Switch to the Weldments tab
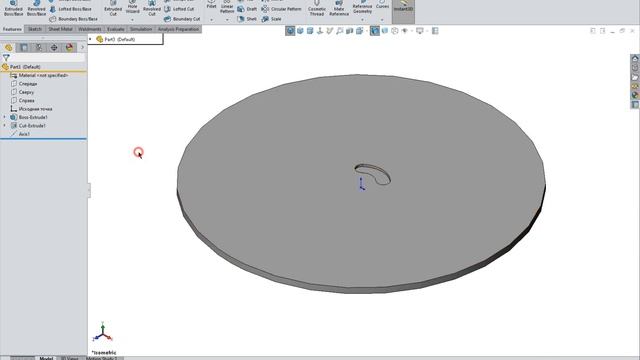This screenshot has height=360, width=640. pyautogui.click(x=89, y=29)
